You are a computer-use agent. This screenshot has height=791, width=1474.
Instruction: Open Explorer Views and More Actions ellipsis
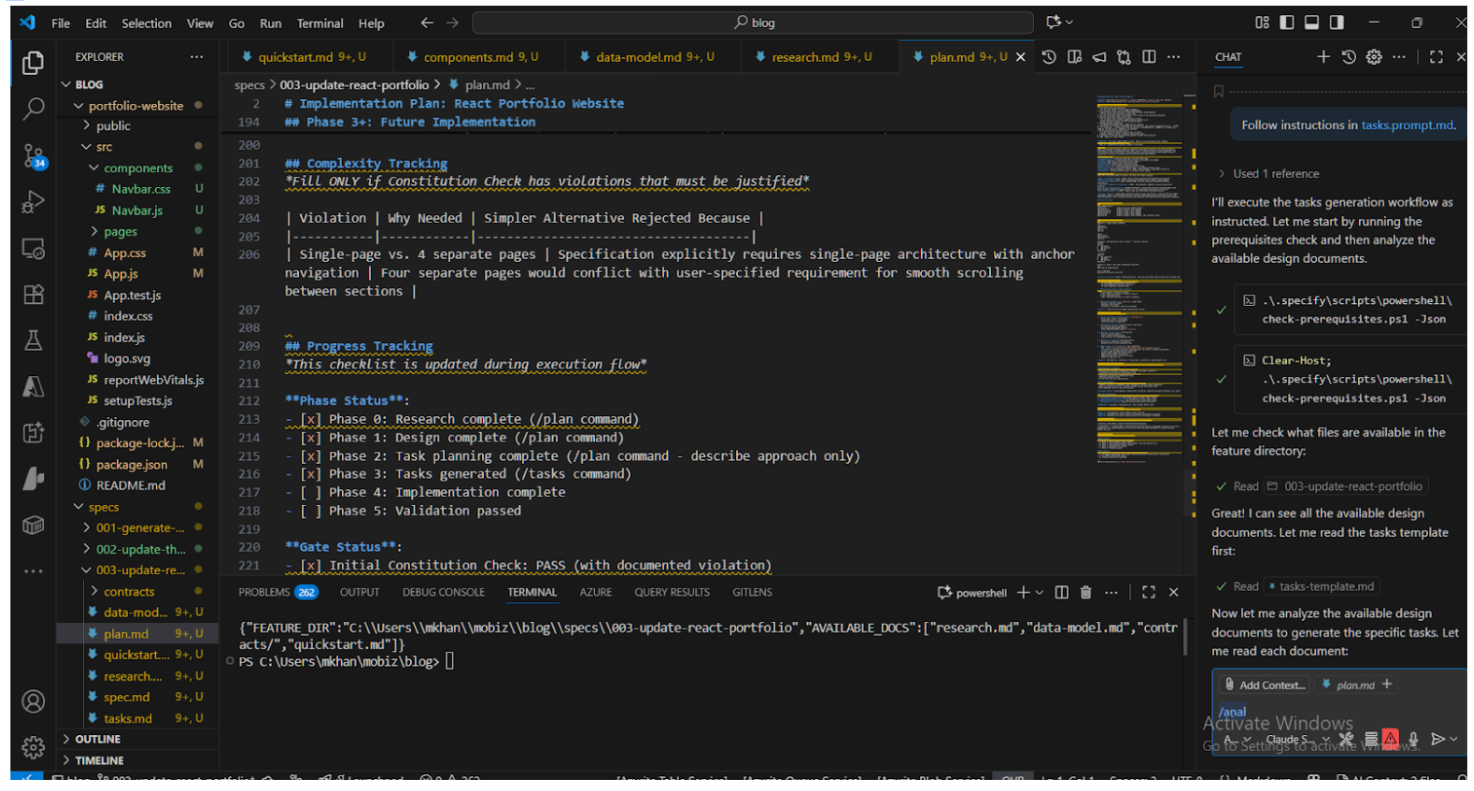click(x=196, y=57)
